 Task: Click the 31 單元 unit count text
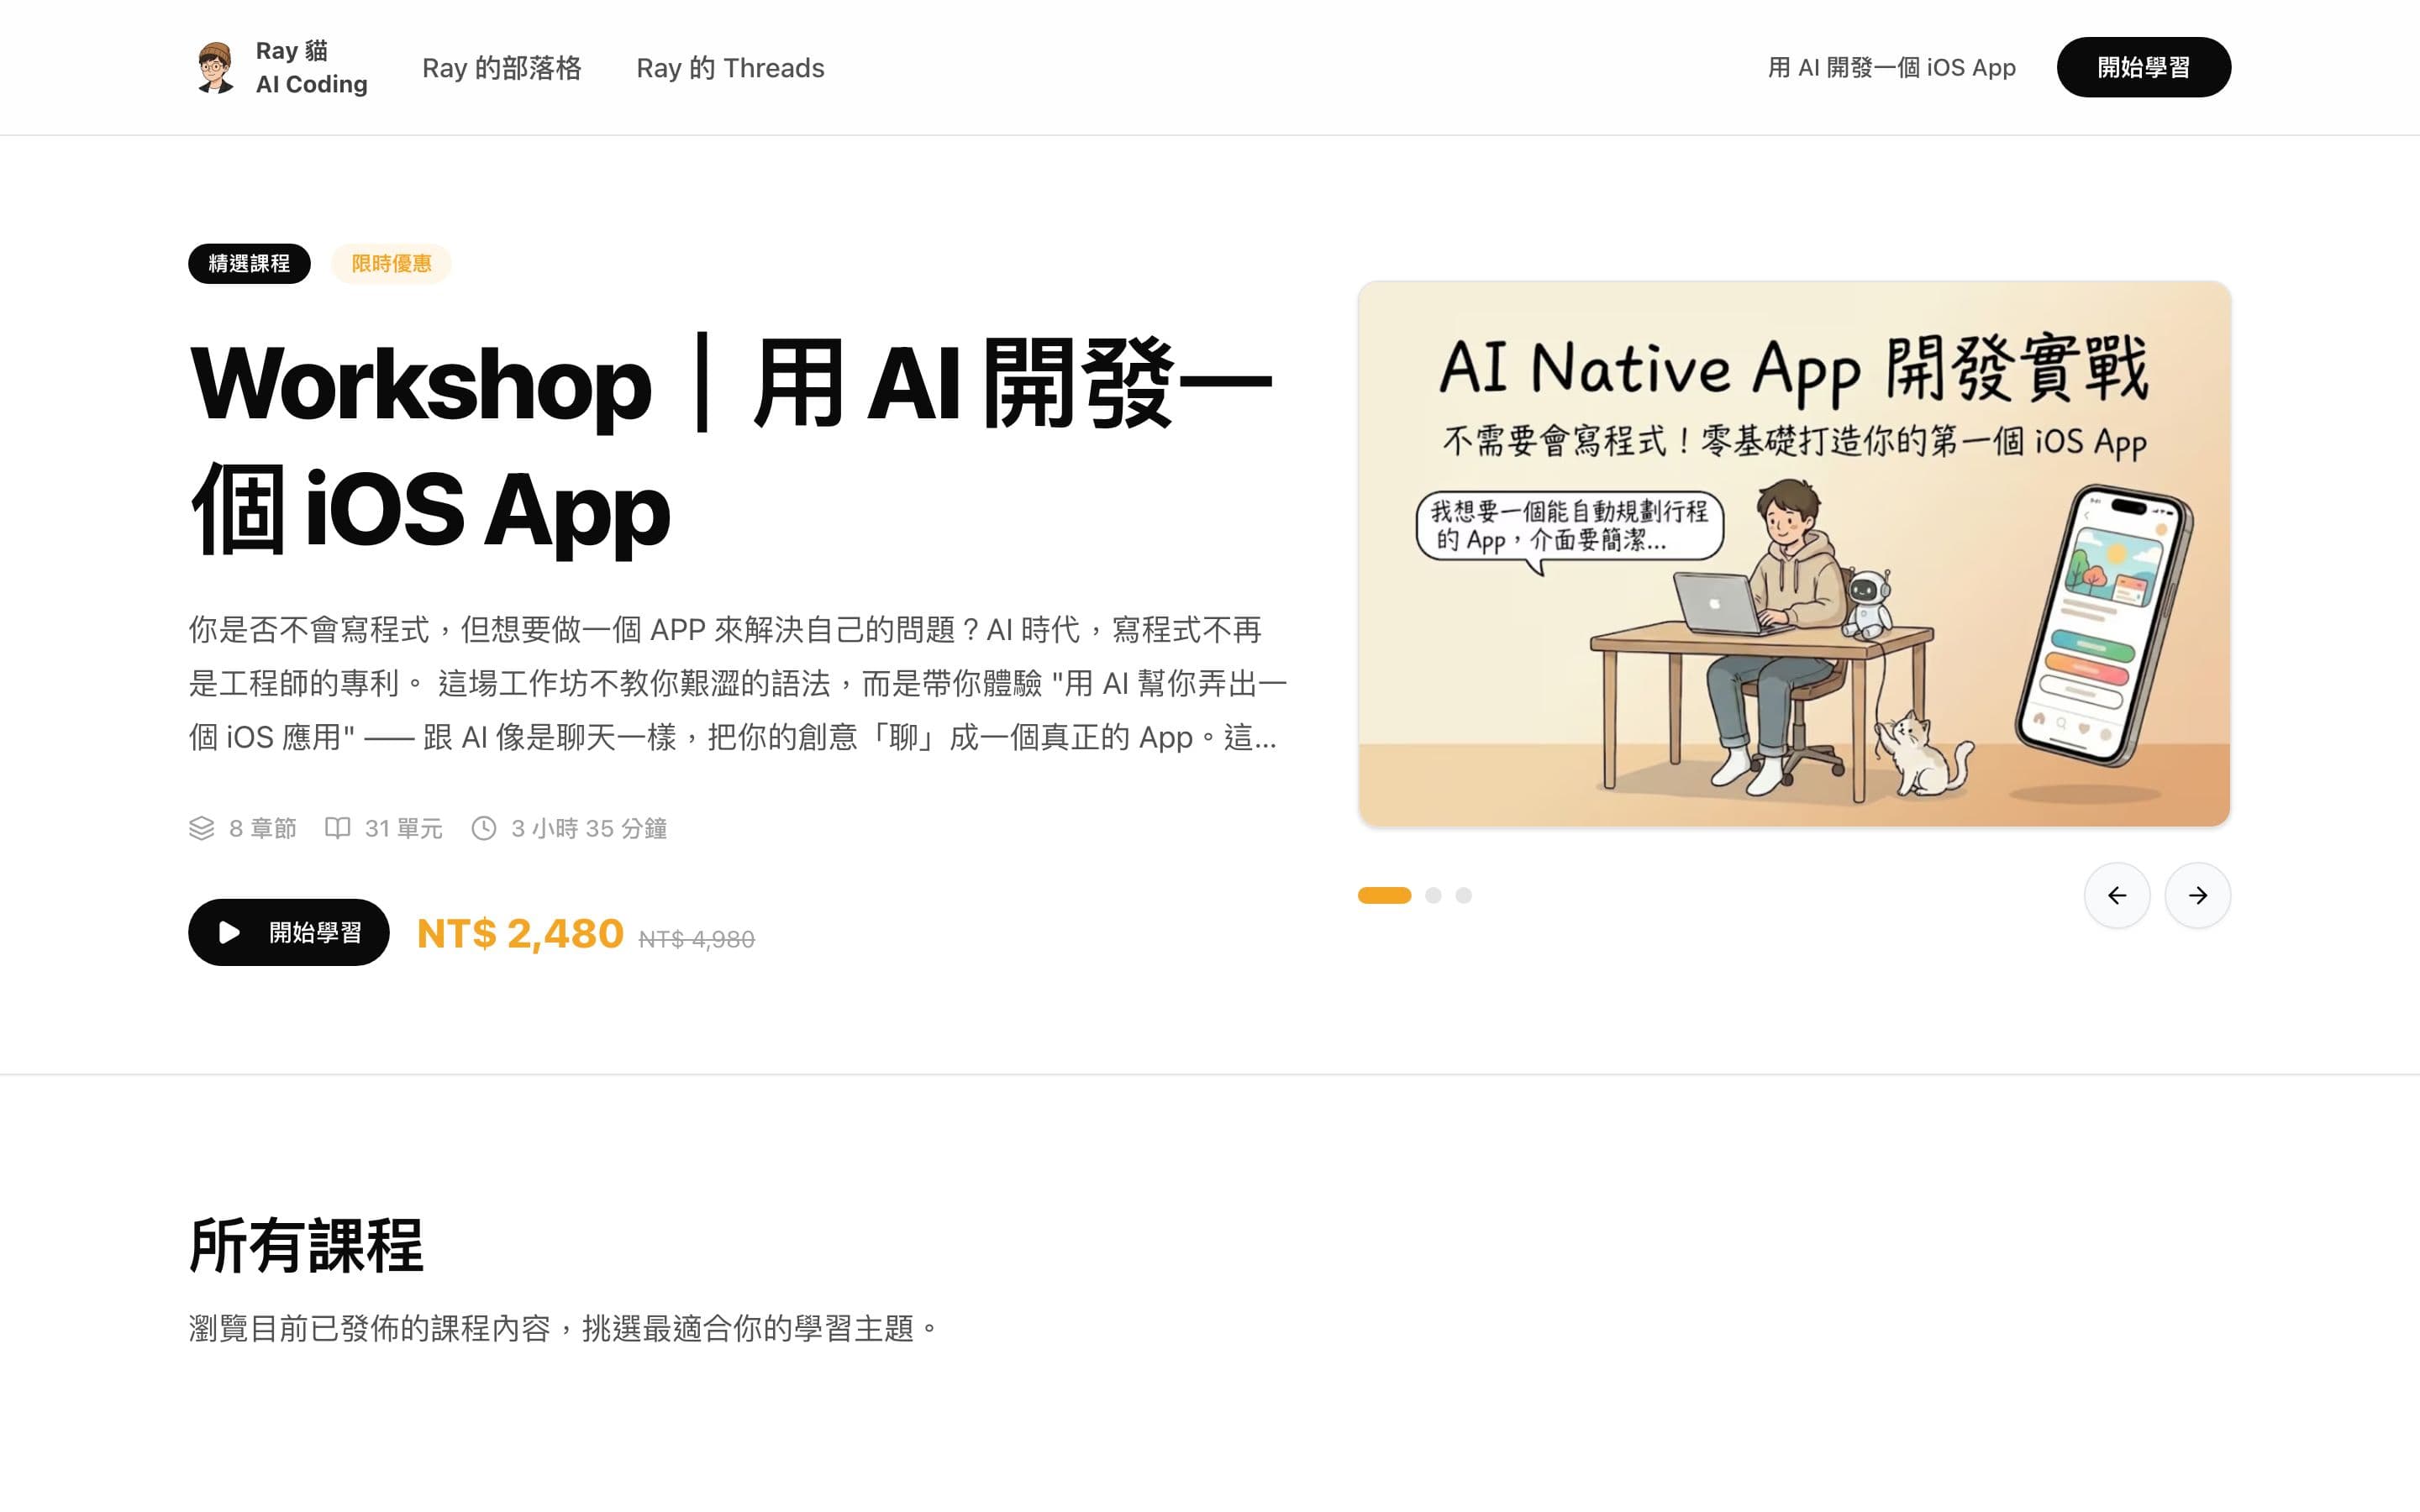point(404,828)
